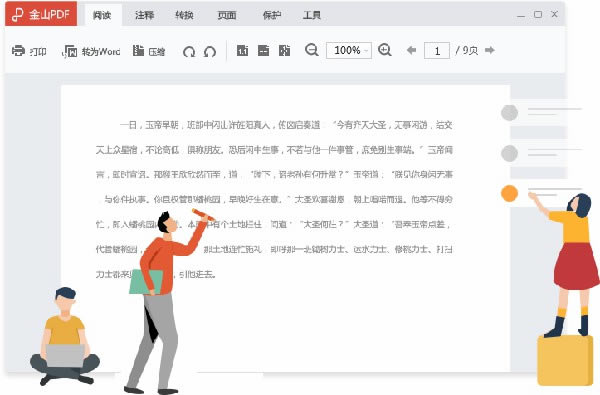This screenshot has width=600, height=395.
Task: Zoom in with the plus magnifier
Action: click(x=385, y=50)
